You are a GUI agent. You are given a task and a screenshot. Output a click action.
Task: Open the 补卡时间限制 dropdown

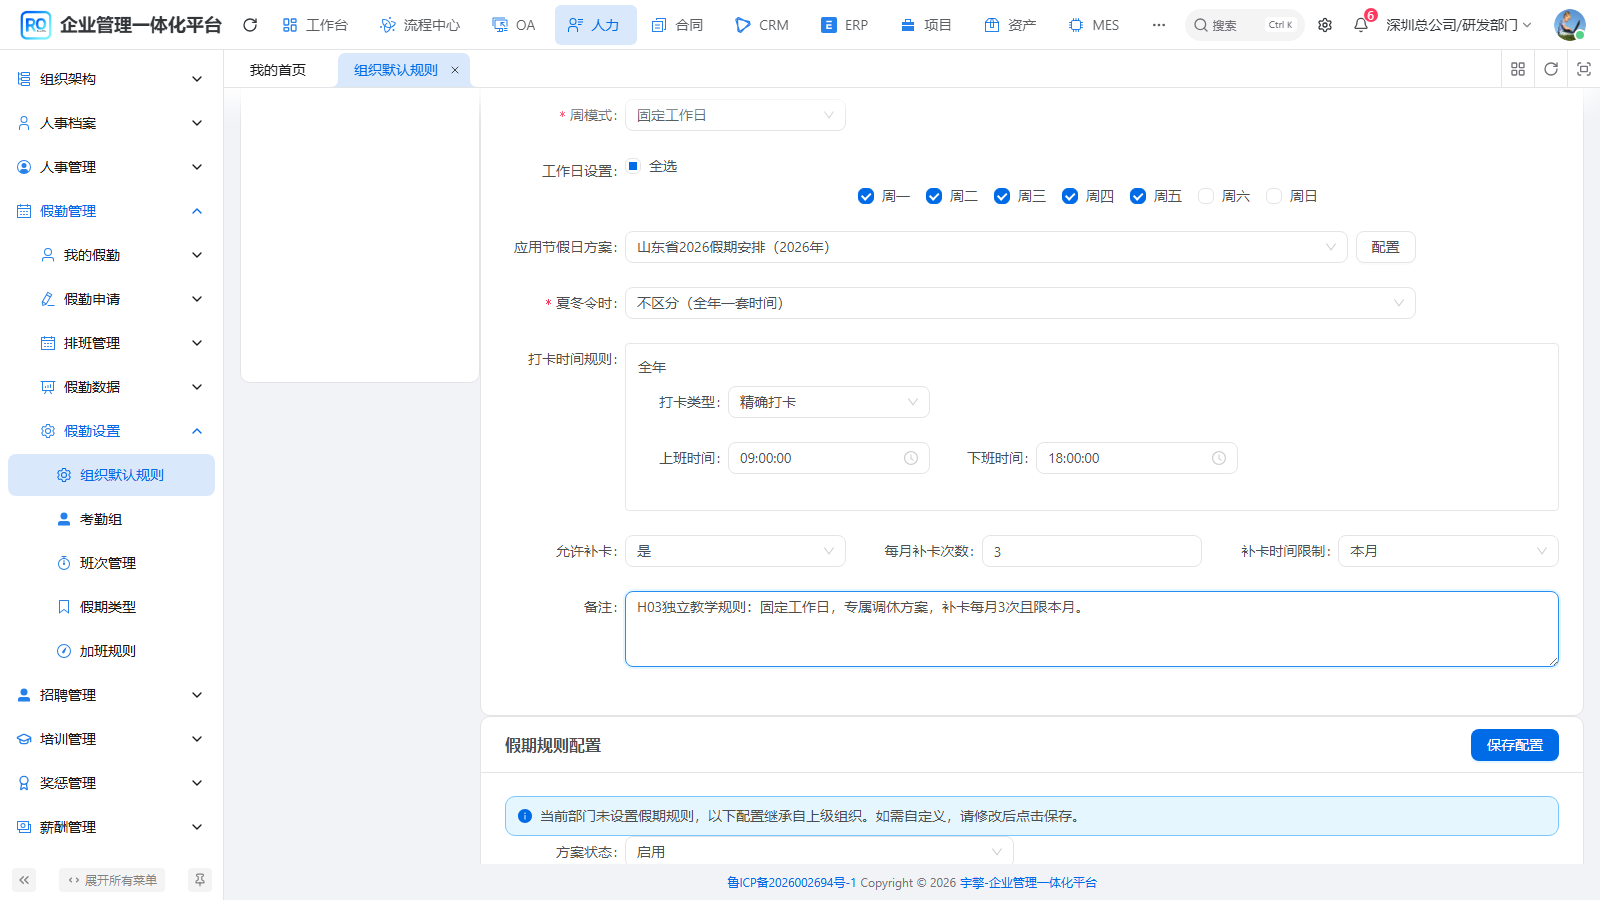point(1448,551)
